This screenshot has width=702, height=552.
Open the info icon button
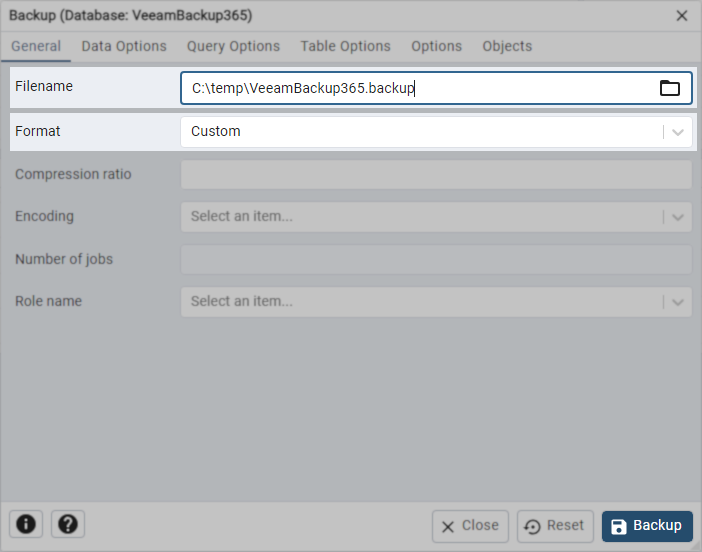(26, 524)
